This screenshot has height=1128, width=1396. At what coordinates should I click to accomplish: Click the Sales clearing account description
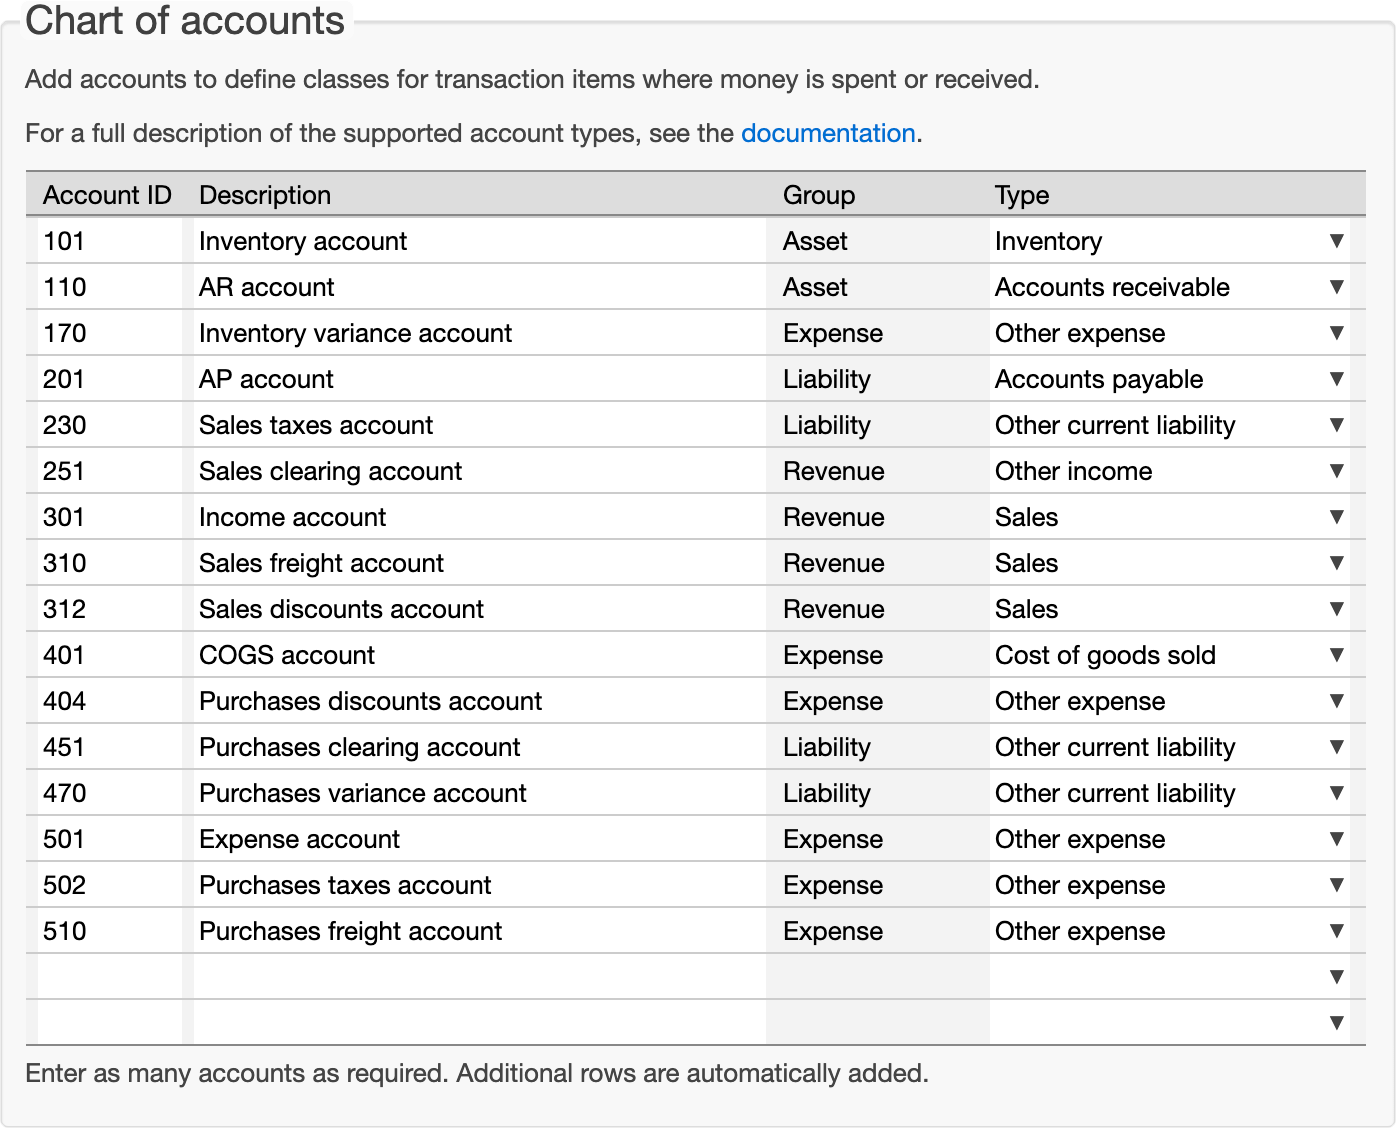pos(478,471)
